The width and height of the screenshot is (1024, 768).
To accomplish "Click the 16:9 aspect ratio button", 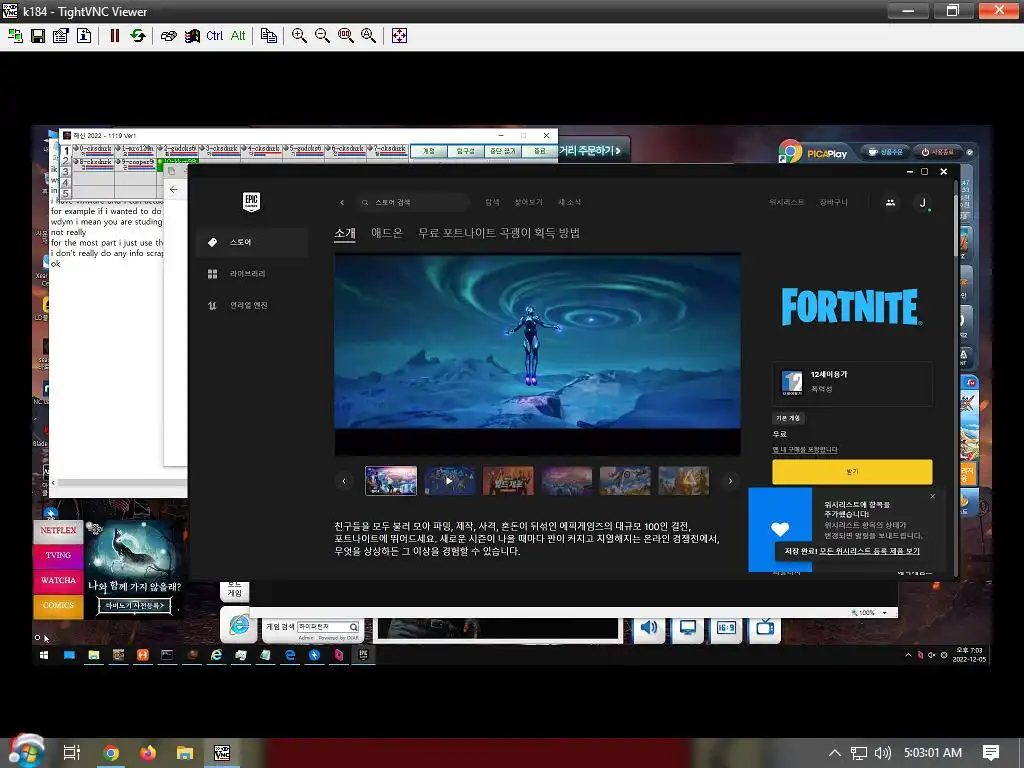I will point(726,628).
